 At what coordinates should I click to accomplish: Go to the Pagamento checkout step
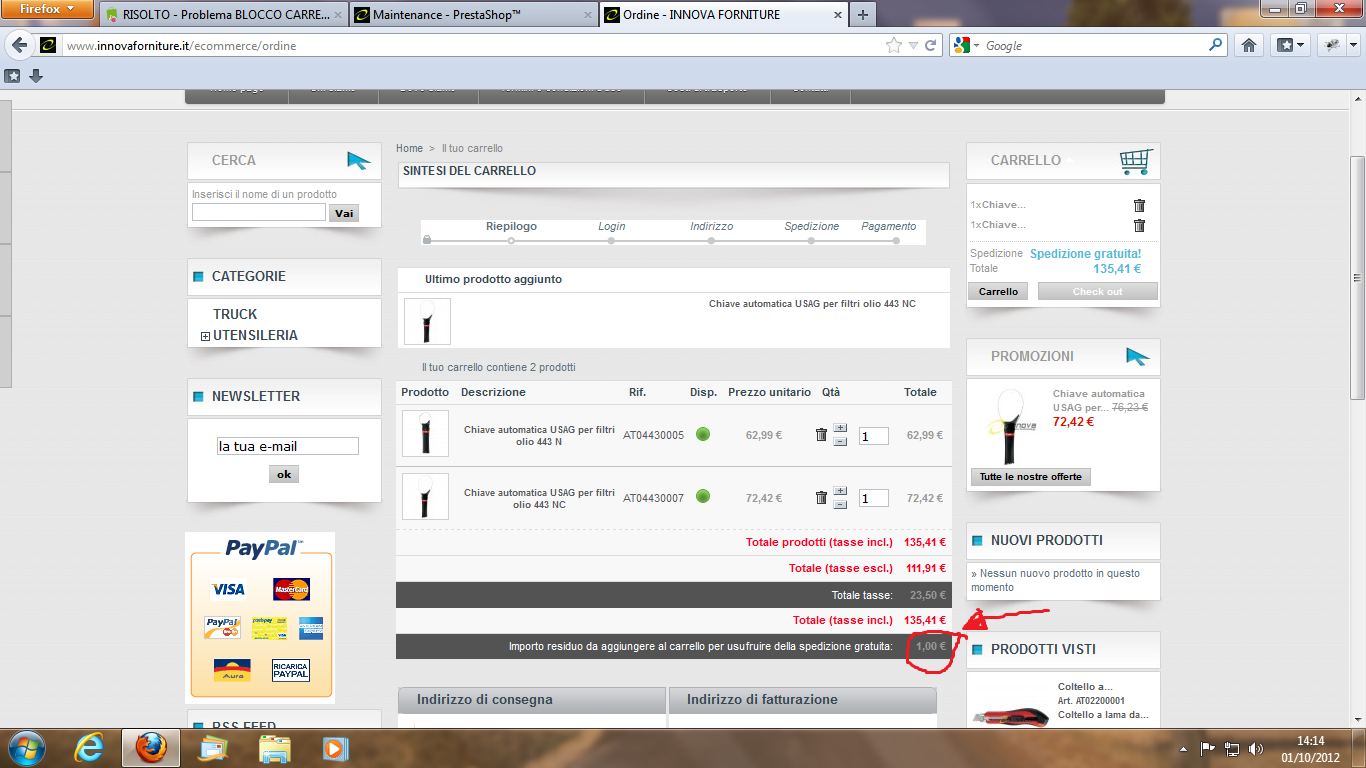(889, 227)
